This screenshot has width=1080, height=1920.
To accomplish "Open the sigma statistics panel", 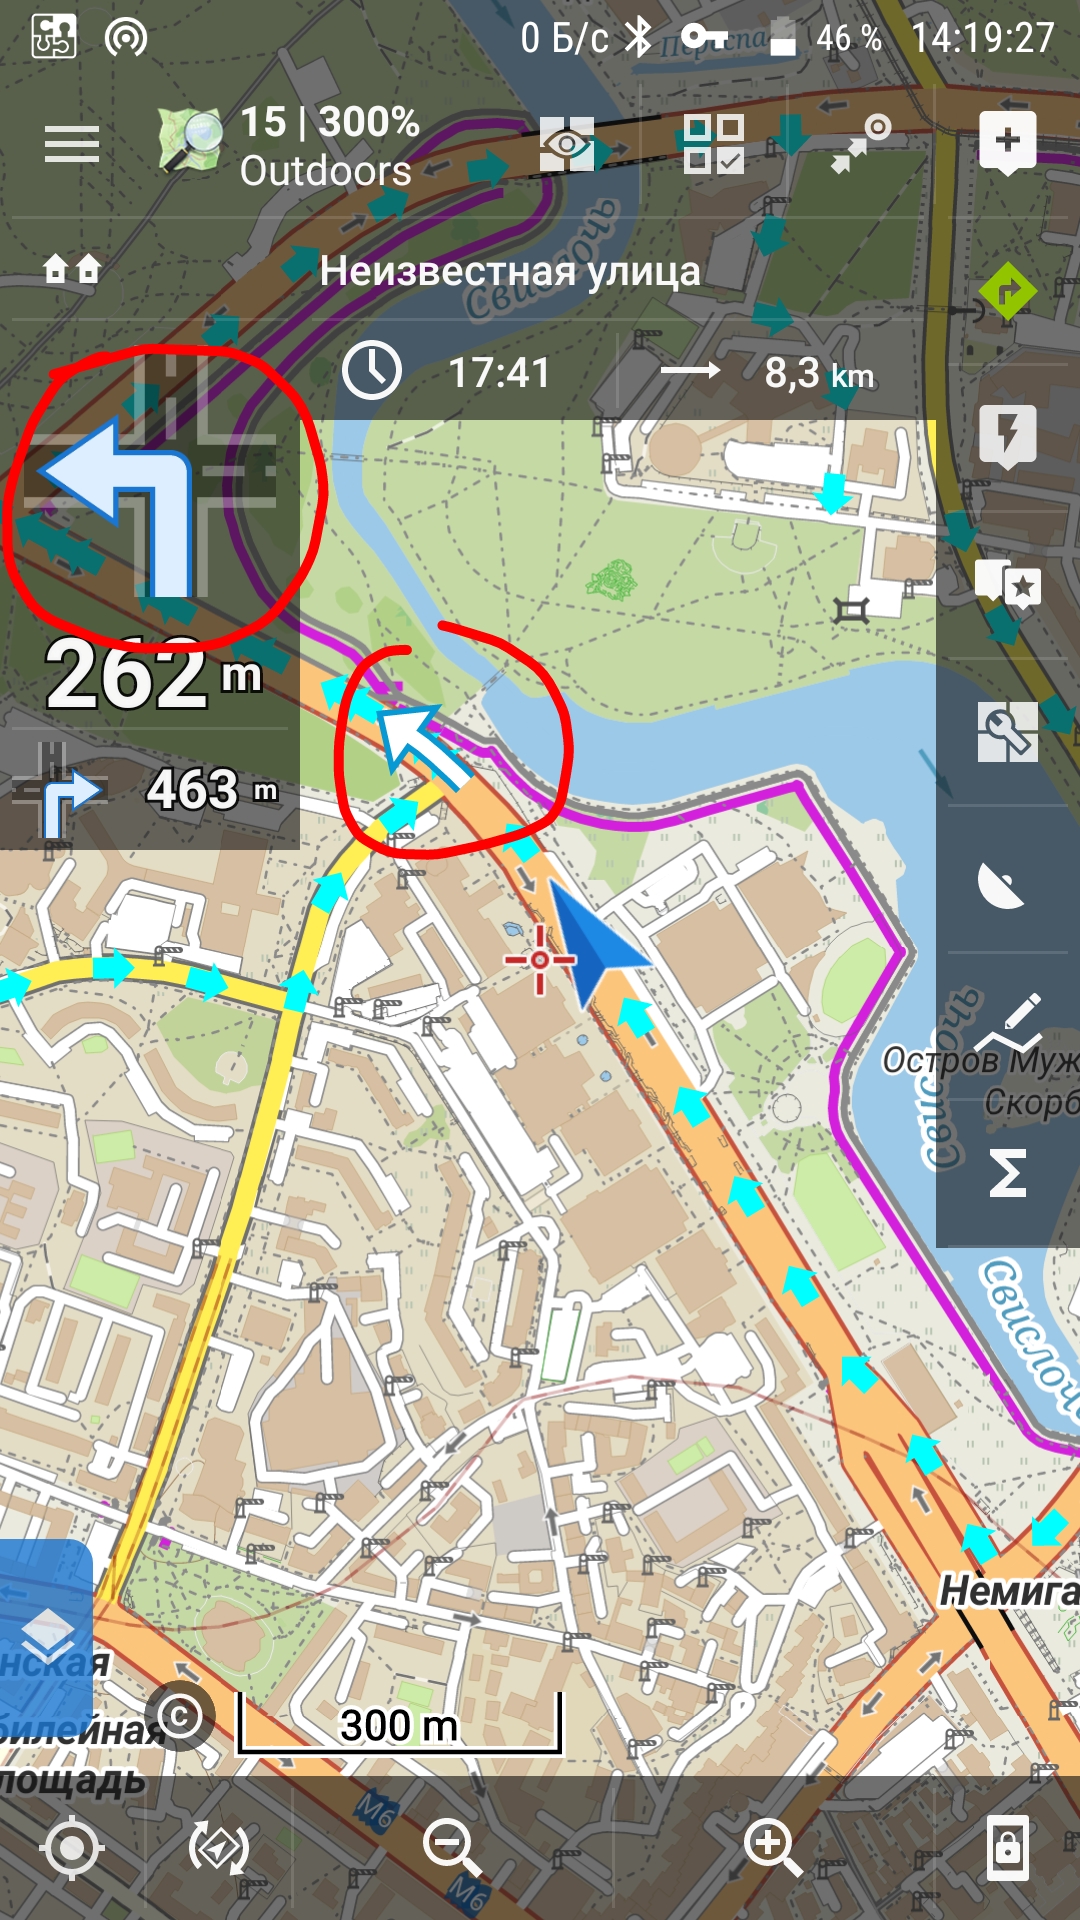I will click(1007, 1171).
